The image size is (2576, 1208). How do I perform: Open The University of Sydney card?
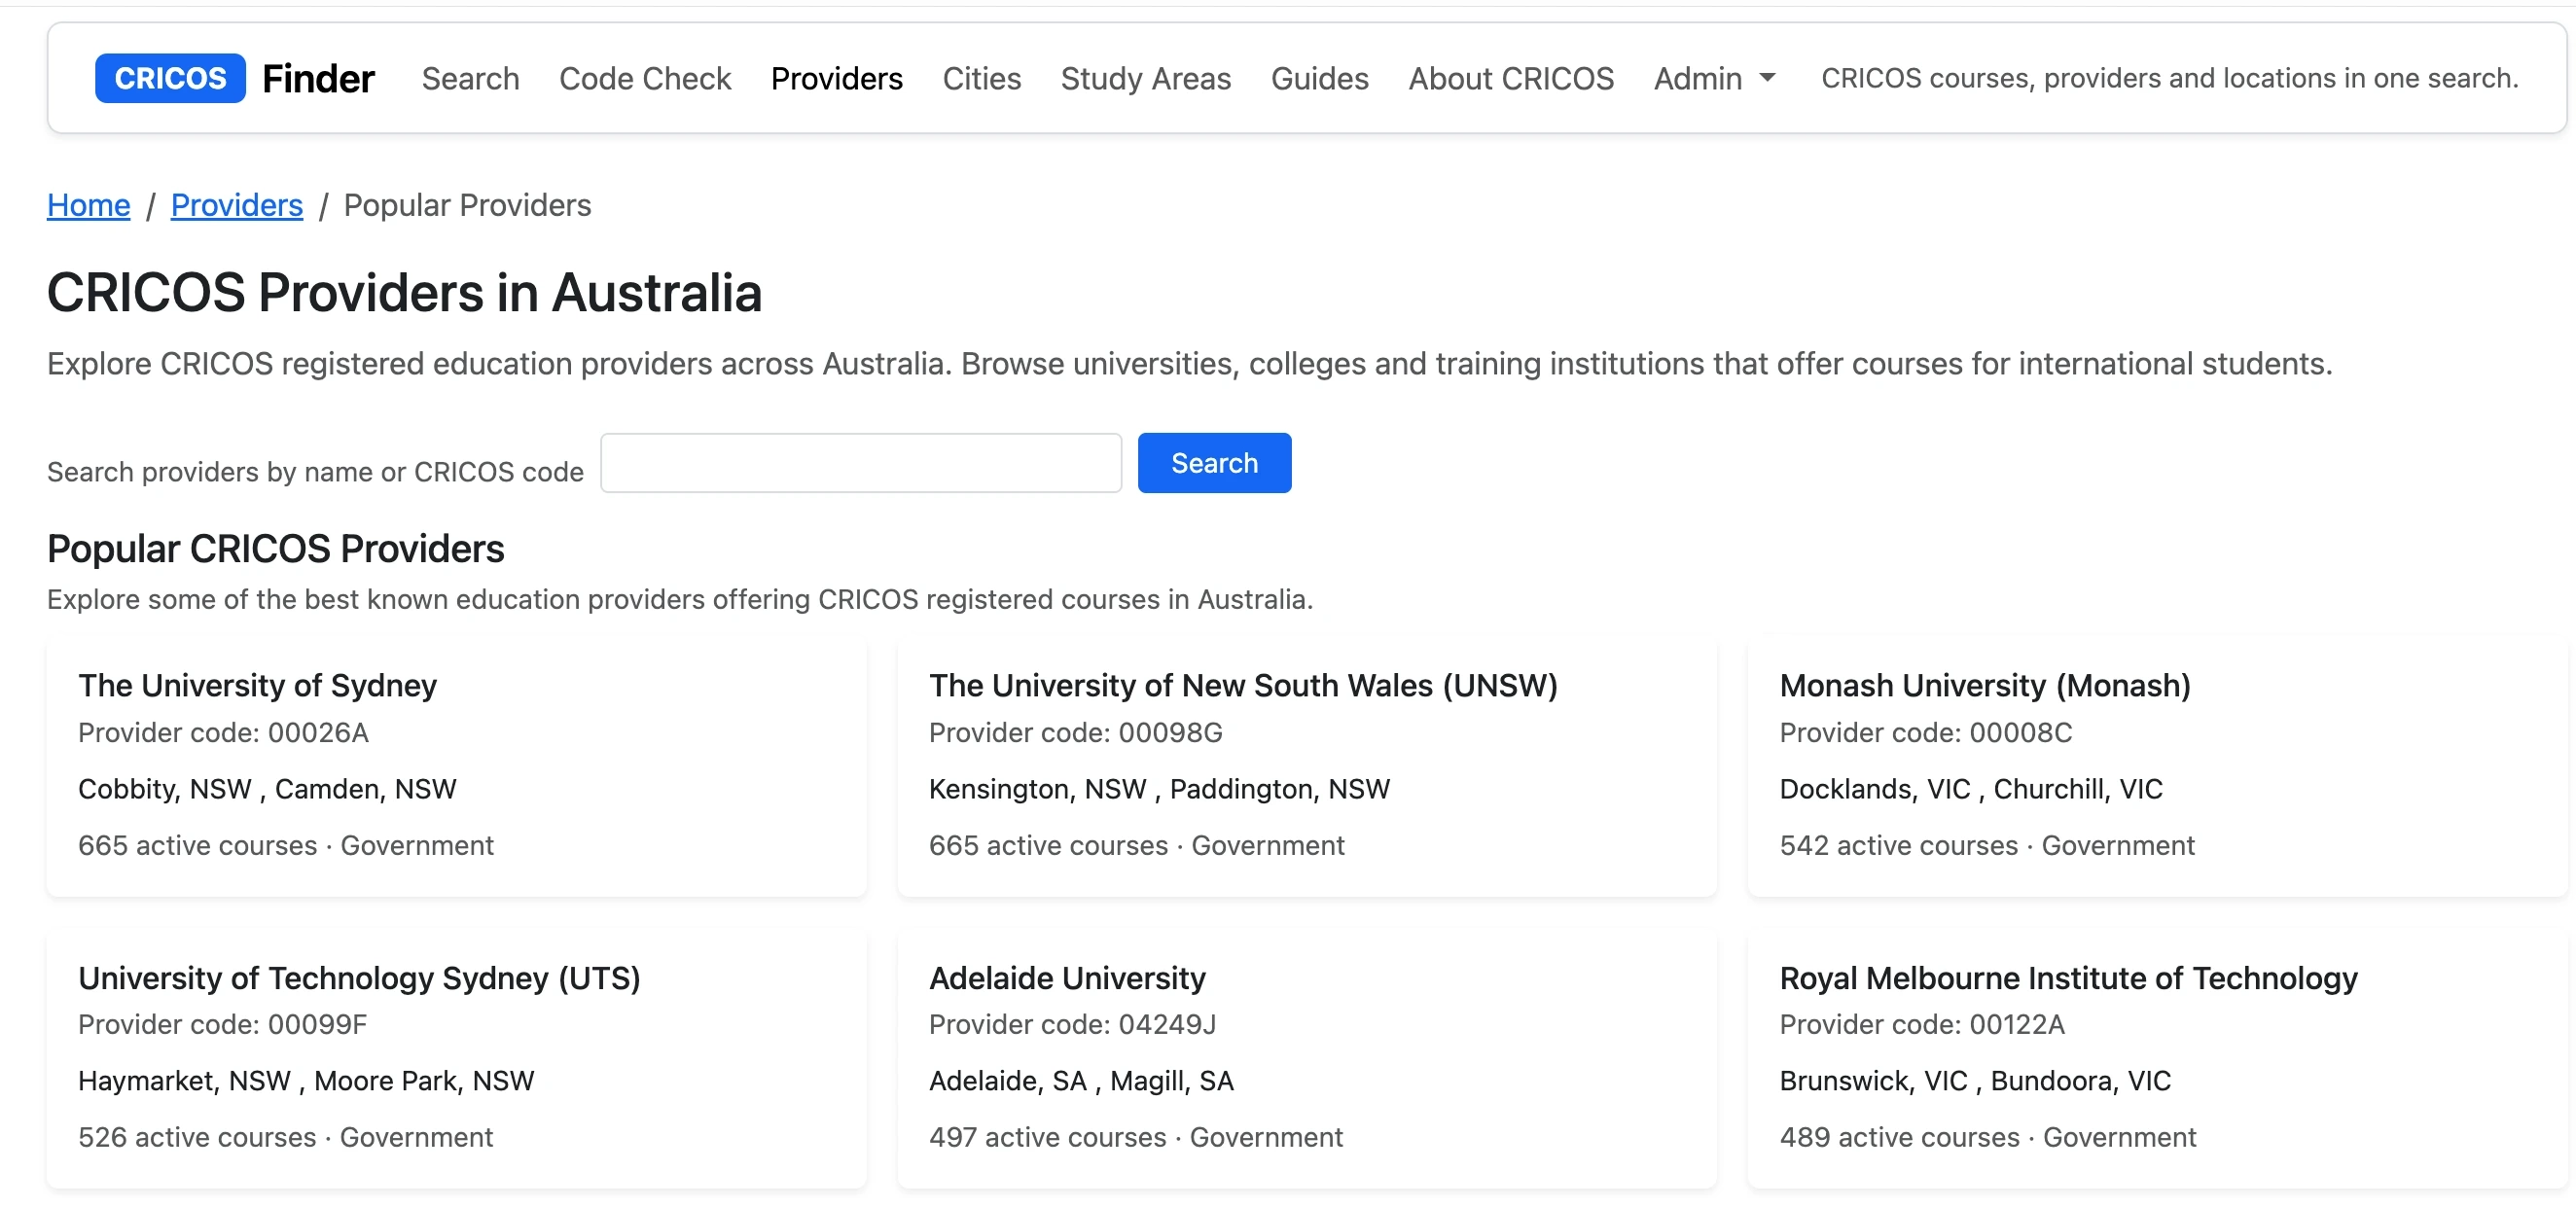click(x=457, y=767)
